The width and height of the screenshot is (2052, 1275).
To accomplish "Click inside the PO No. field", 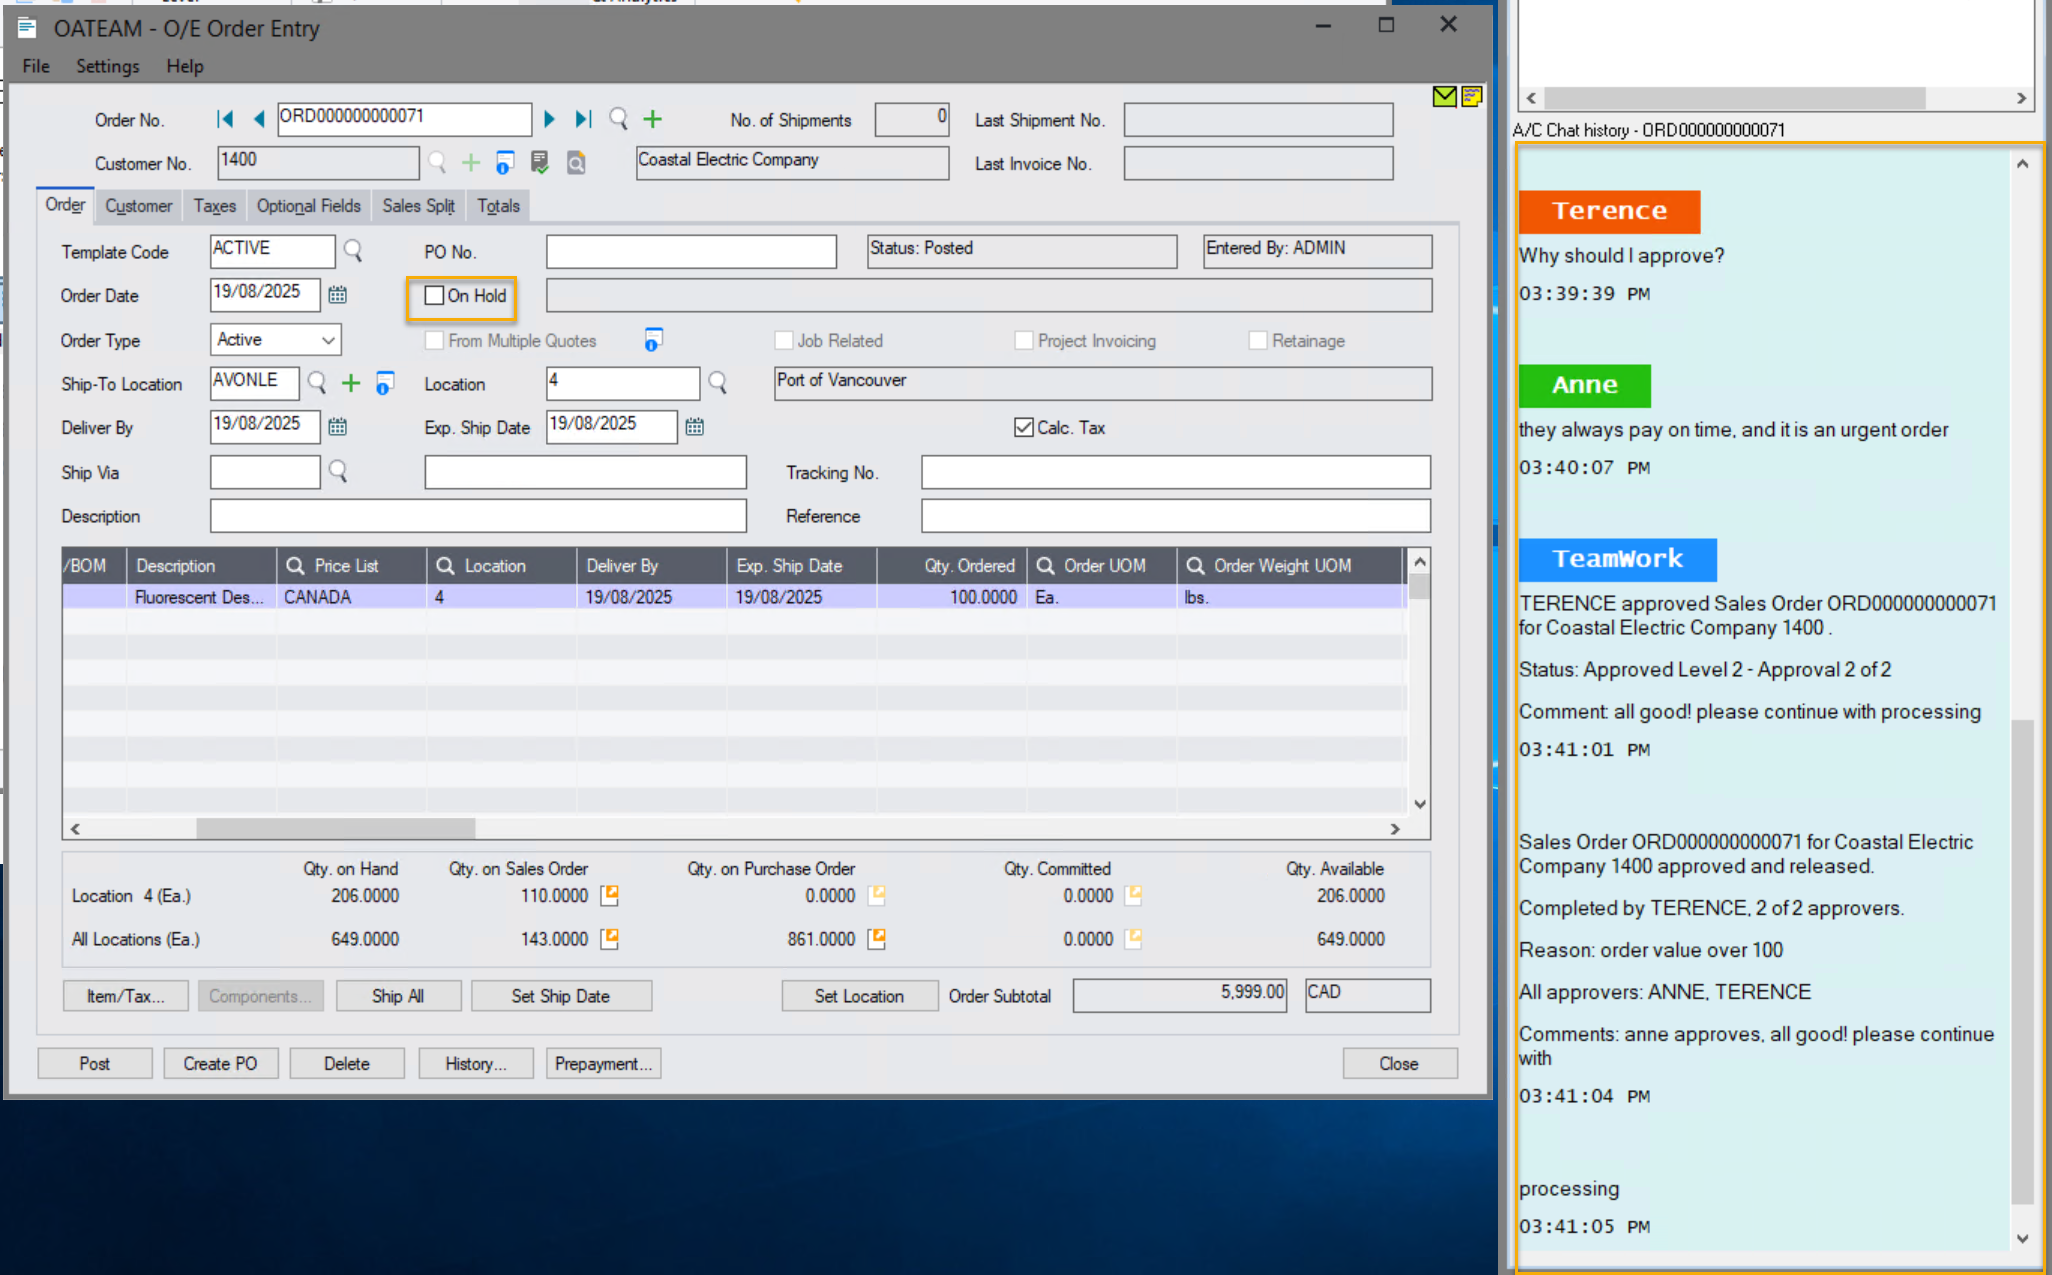I will (690, 251).
